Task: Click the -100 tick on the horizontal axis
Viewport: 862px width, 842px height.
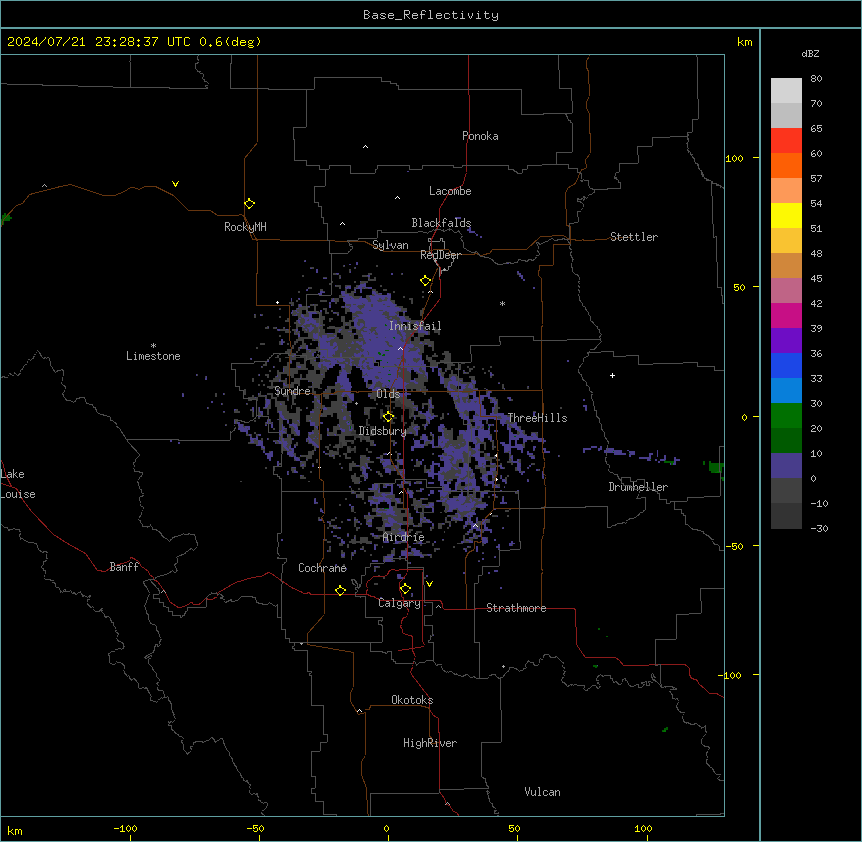Action: pyautogui.click(x=125, y=828)
